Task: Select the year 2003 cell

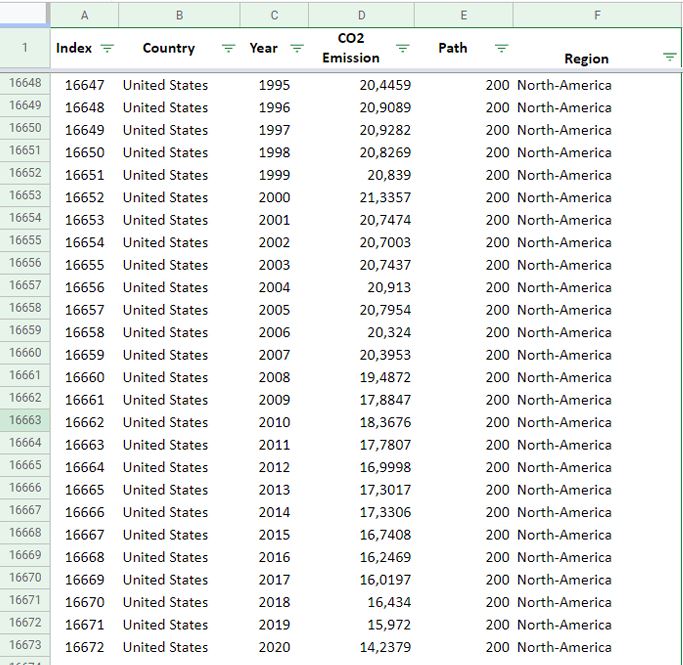Action: tap(274, 265)
